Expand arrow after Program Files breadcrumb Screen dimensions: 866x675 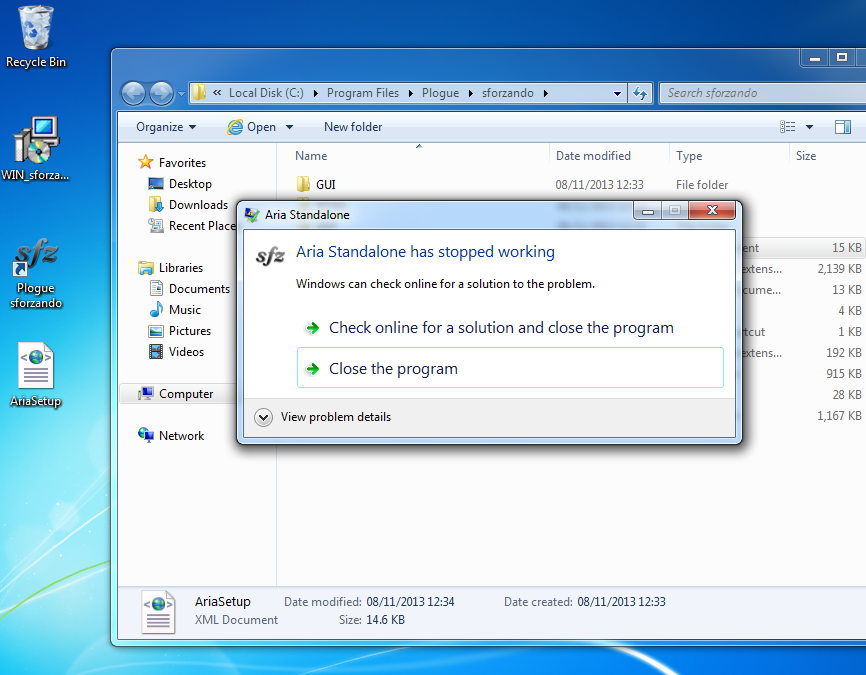(x=411, y=93)
